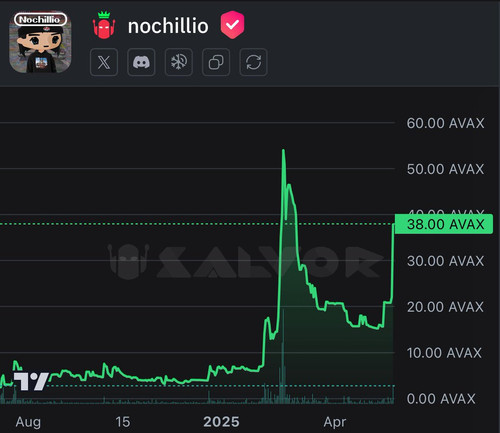The width and height of the screenshot is (500, 433).
Task: Open the Nochillio collection avatar image
Action: pos(40,42)
